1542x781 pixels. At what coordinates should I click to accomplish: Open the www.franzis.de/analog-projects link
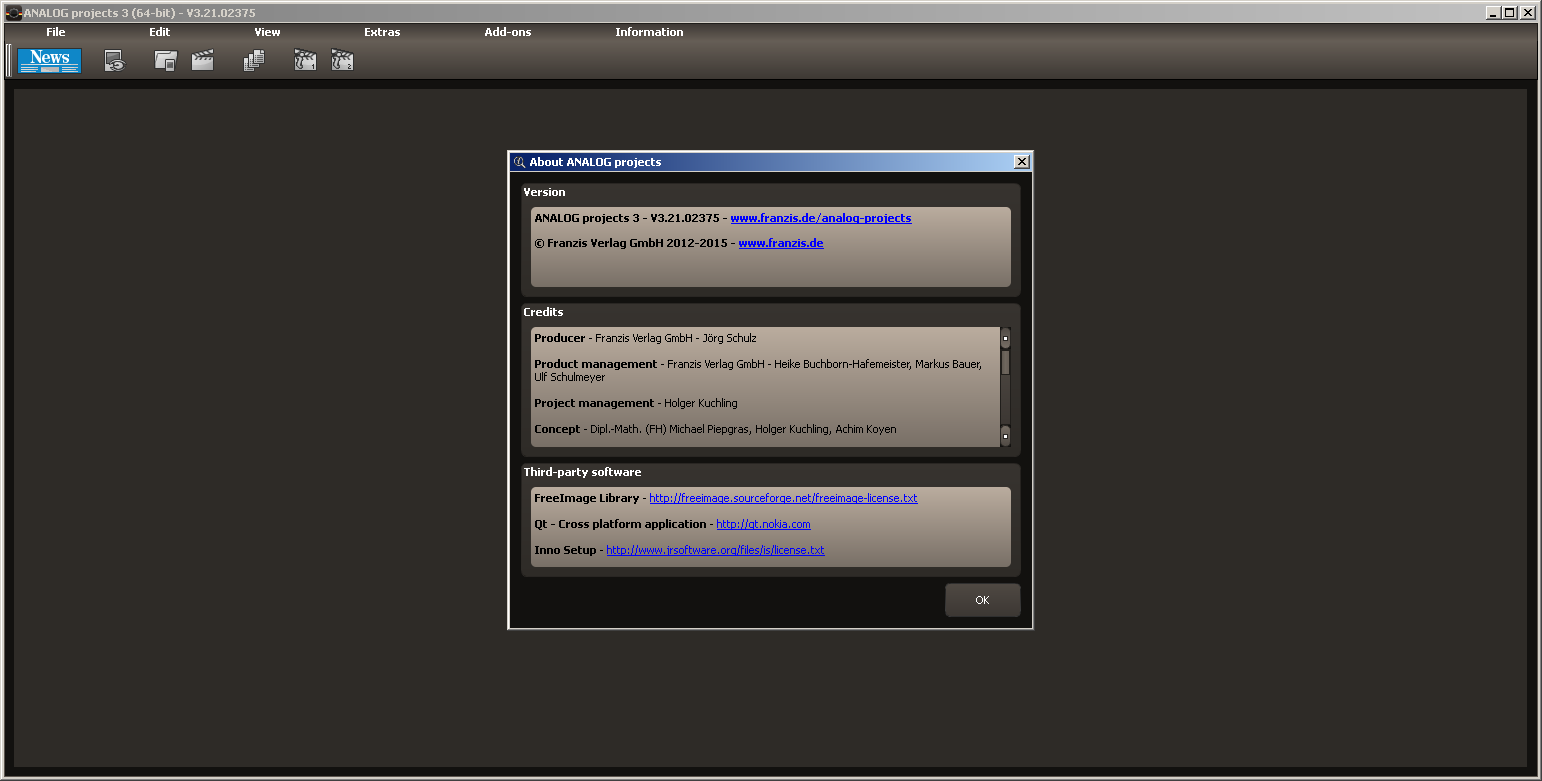point(821,218)
